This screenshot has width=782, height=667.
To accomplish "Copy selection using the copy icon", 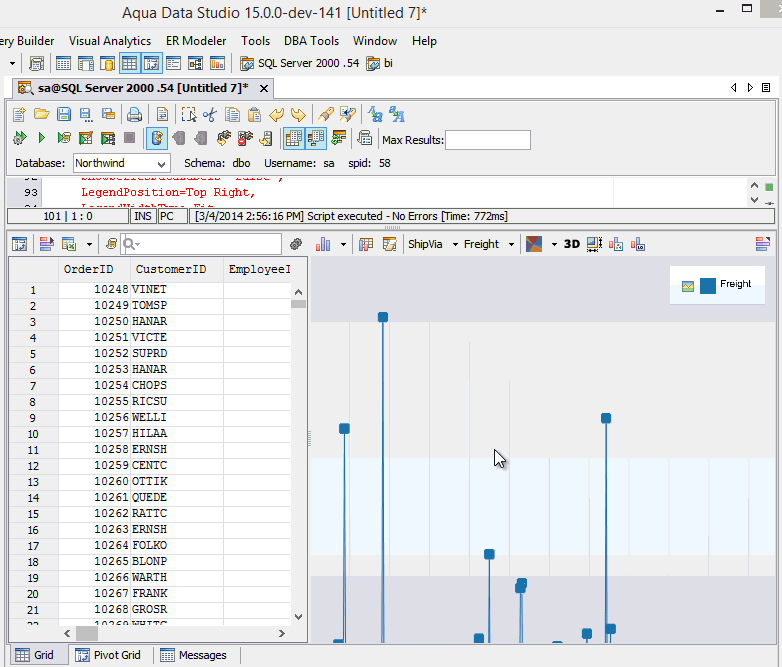I will point(232,115).
